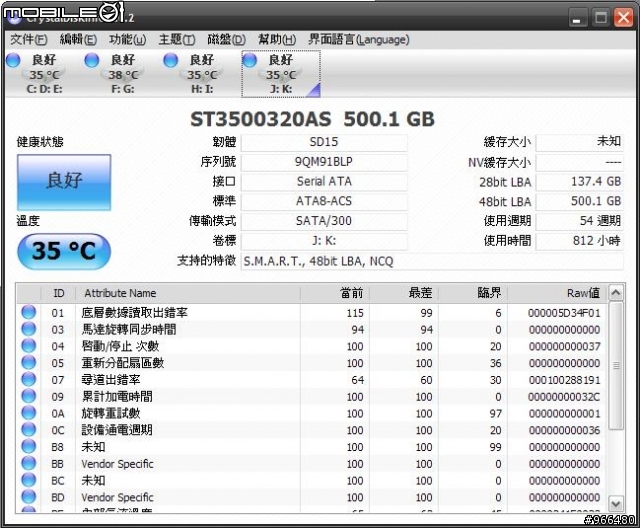Viewport: 640px width, 528px height.
Task: Open the 文件(F) menu
Action: (29, 40)
